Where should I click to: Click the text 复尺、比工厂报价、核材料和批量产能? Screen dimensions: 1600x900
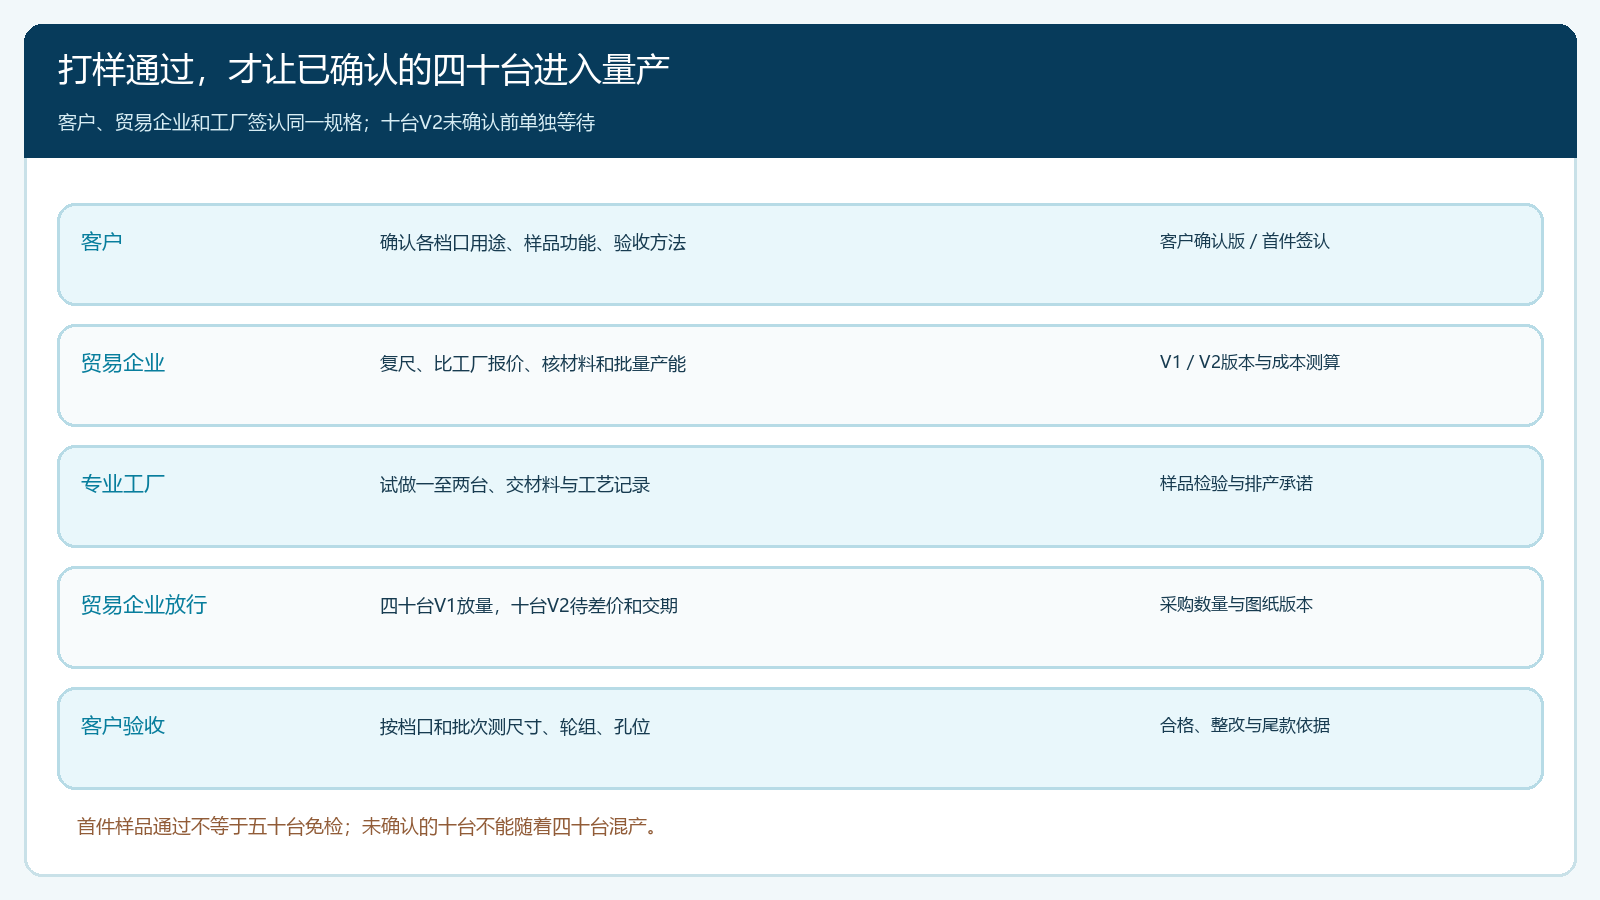point(533,364)
